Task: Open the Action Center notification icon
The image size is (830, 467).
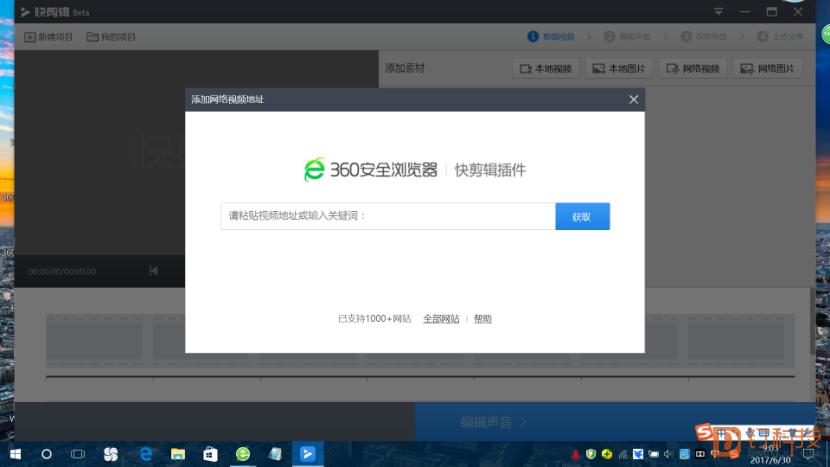Action: pyautogui.click(x=809, y=454)
